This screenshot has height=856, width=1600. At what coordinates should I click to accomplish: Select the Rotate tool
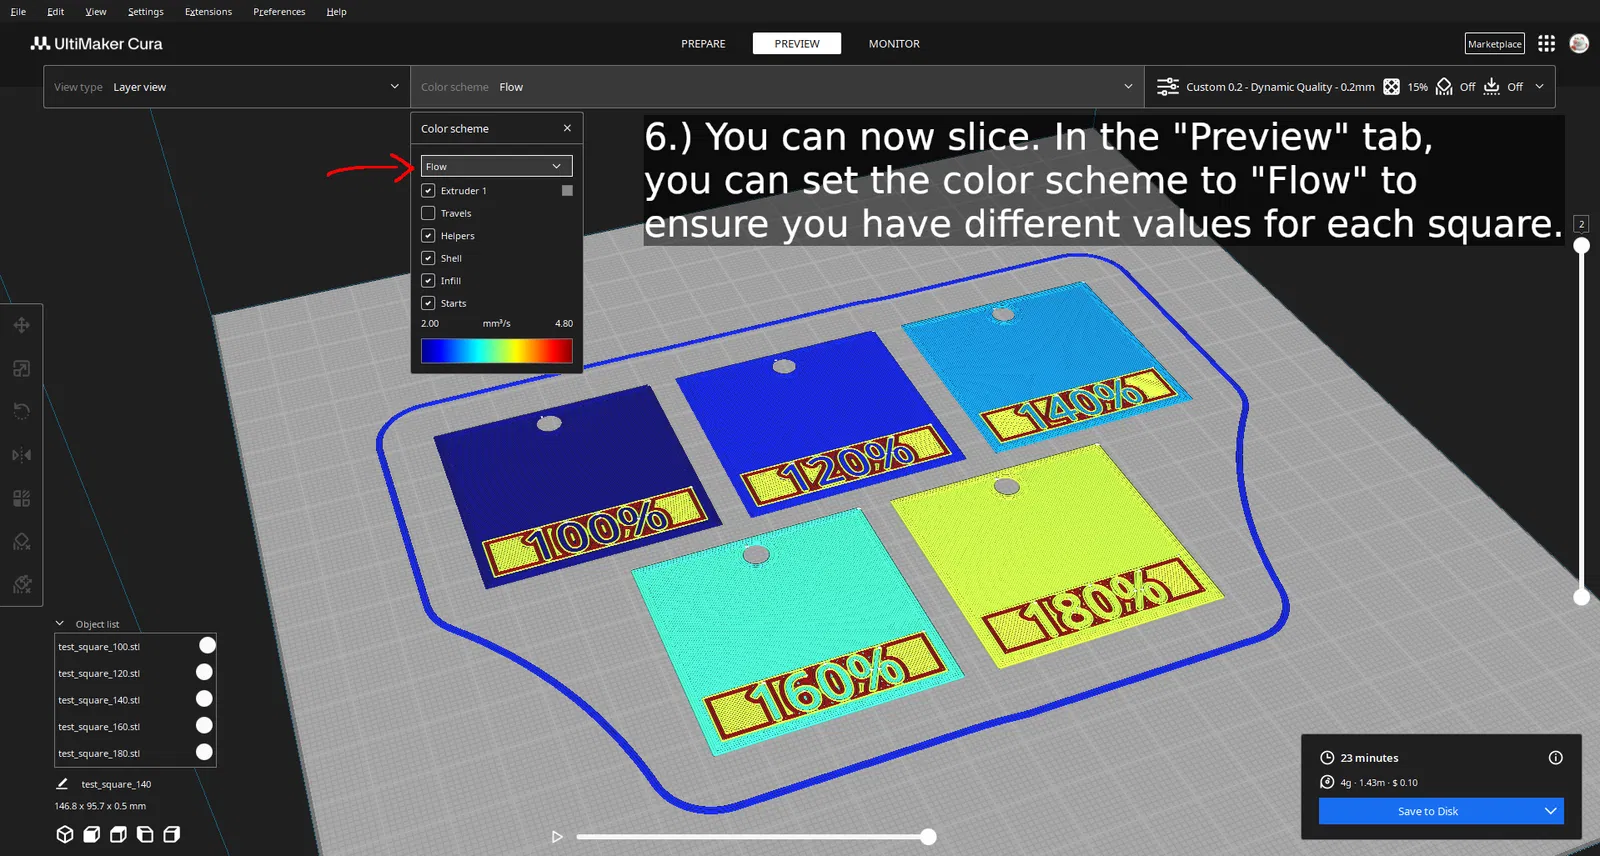[21, 411]
